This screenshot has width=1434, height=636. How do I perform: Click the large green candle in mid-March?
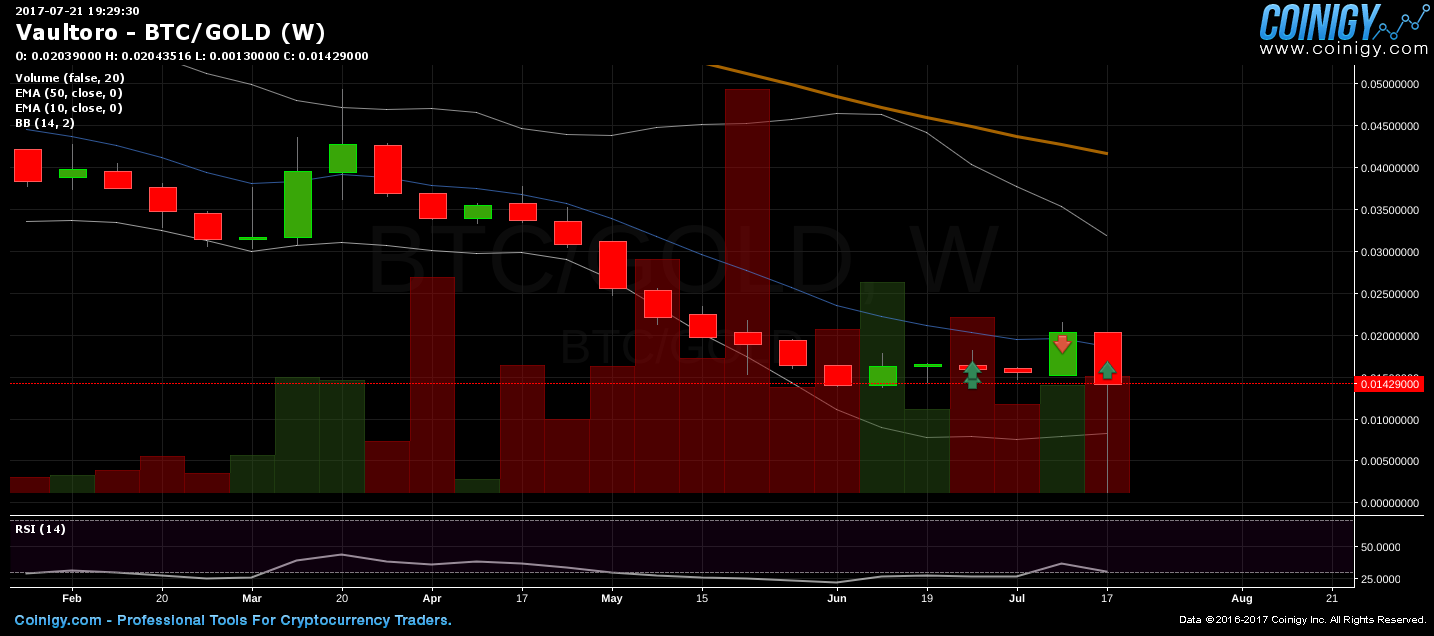tap(297, 204)
